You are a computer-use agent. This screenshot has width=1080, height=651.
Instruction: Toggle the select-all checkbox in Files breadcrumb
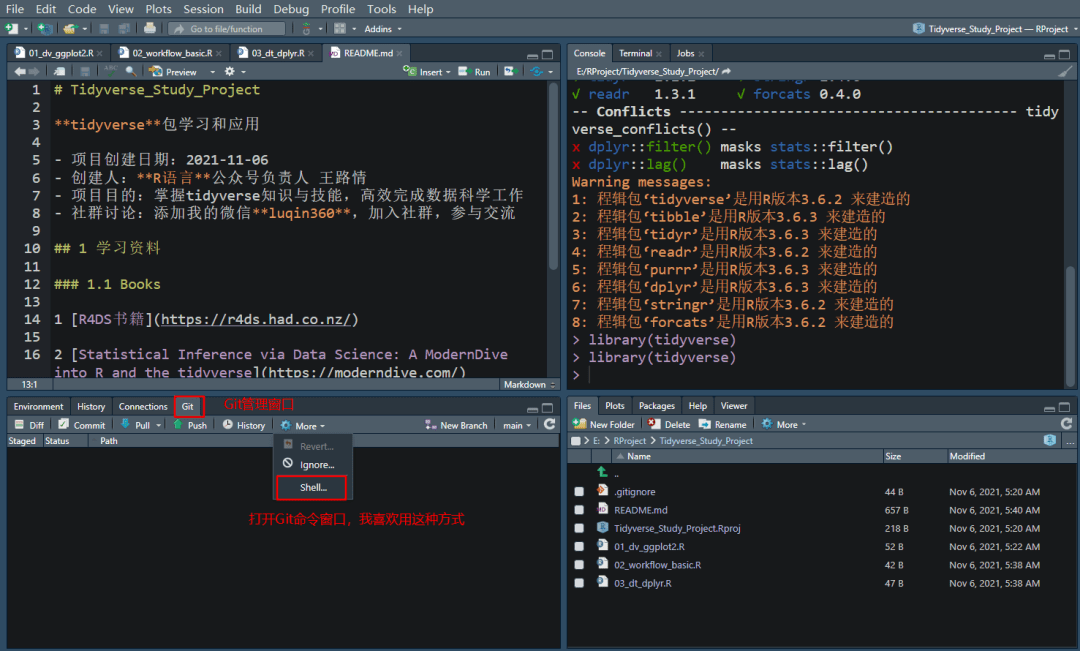pos(576,441)
